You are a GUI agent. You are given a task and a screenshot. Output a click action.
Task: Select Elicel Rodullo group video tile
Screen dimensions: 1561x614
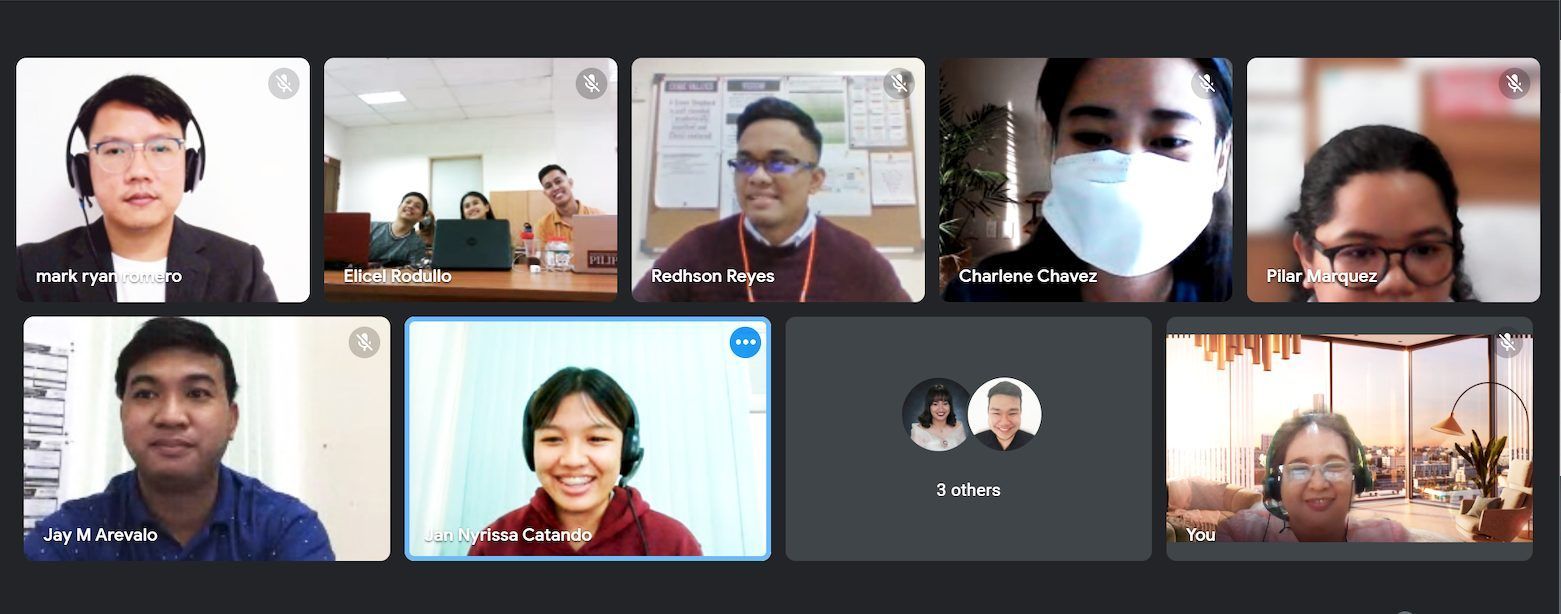(470, 180)
